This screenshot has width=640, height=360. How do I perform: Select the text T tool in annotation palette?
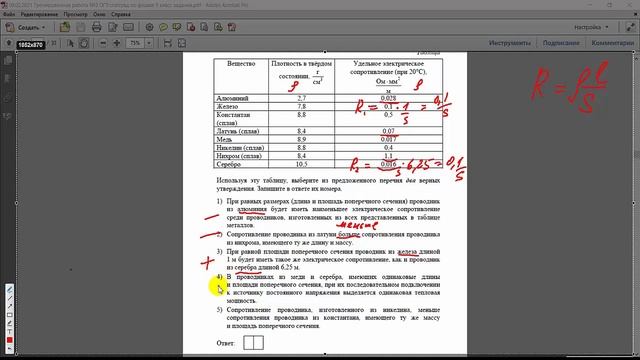point(10,331)
